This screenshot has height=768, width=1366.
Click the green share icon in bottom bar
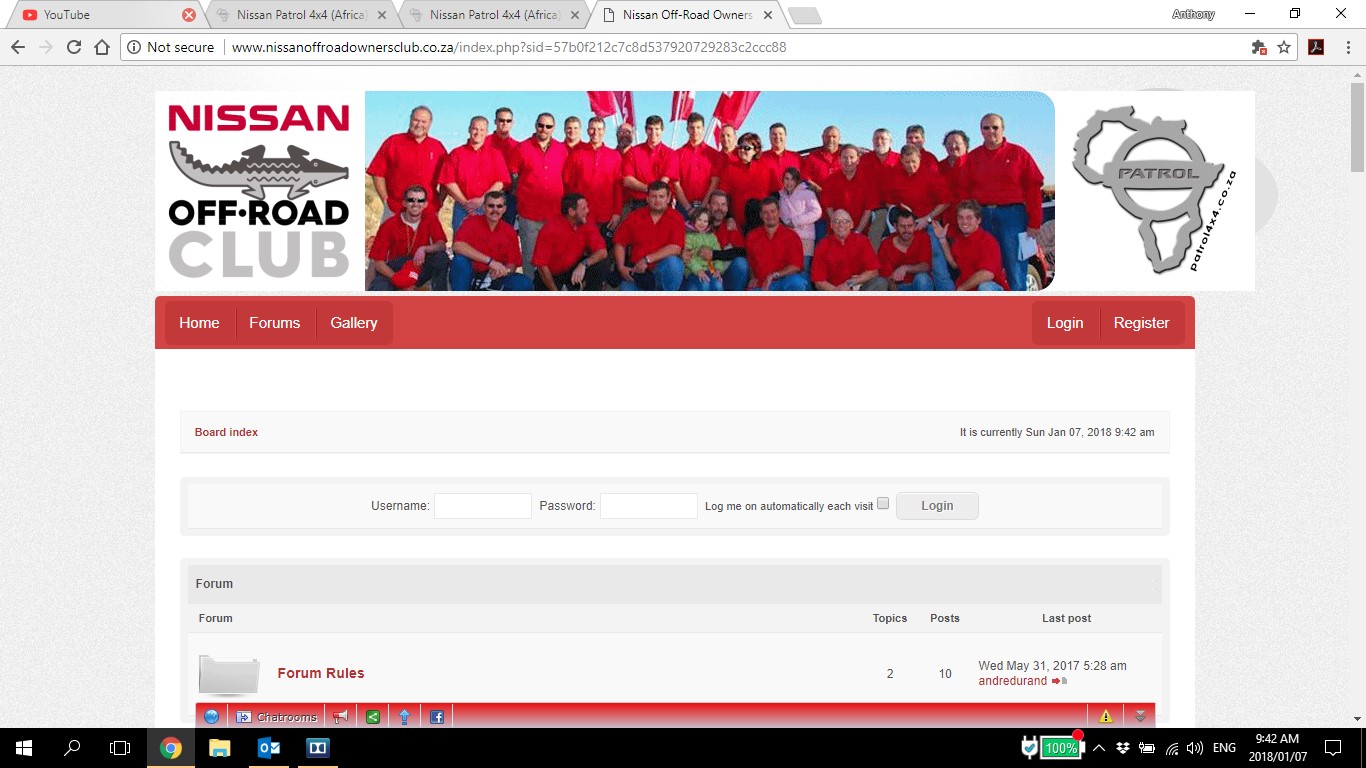(373, 716)
